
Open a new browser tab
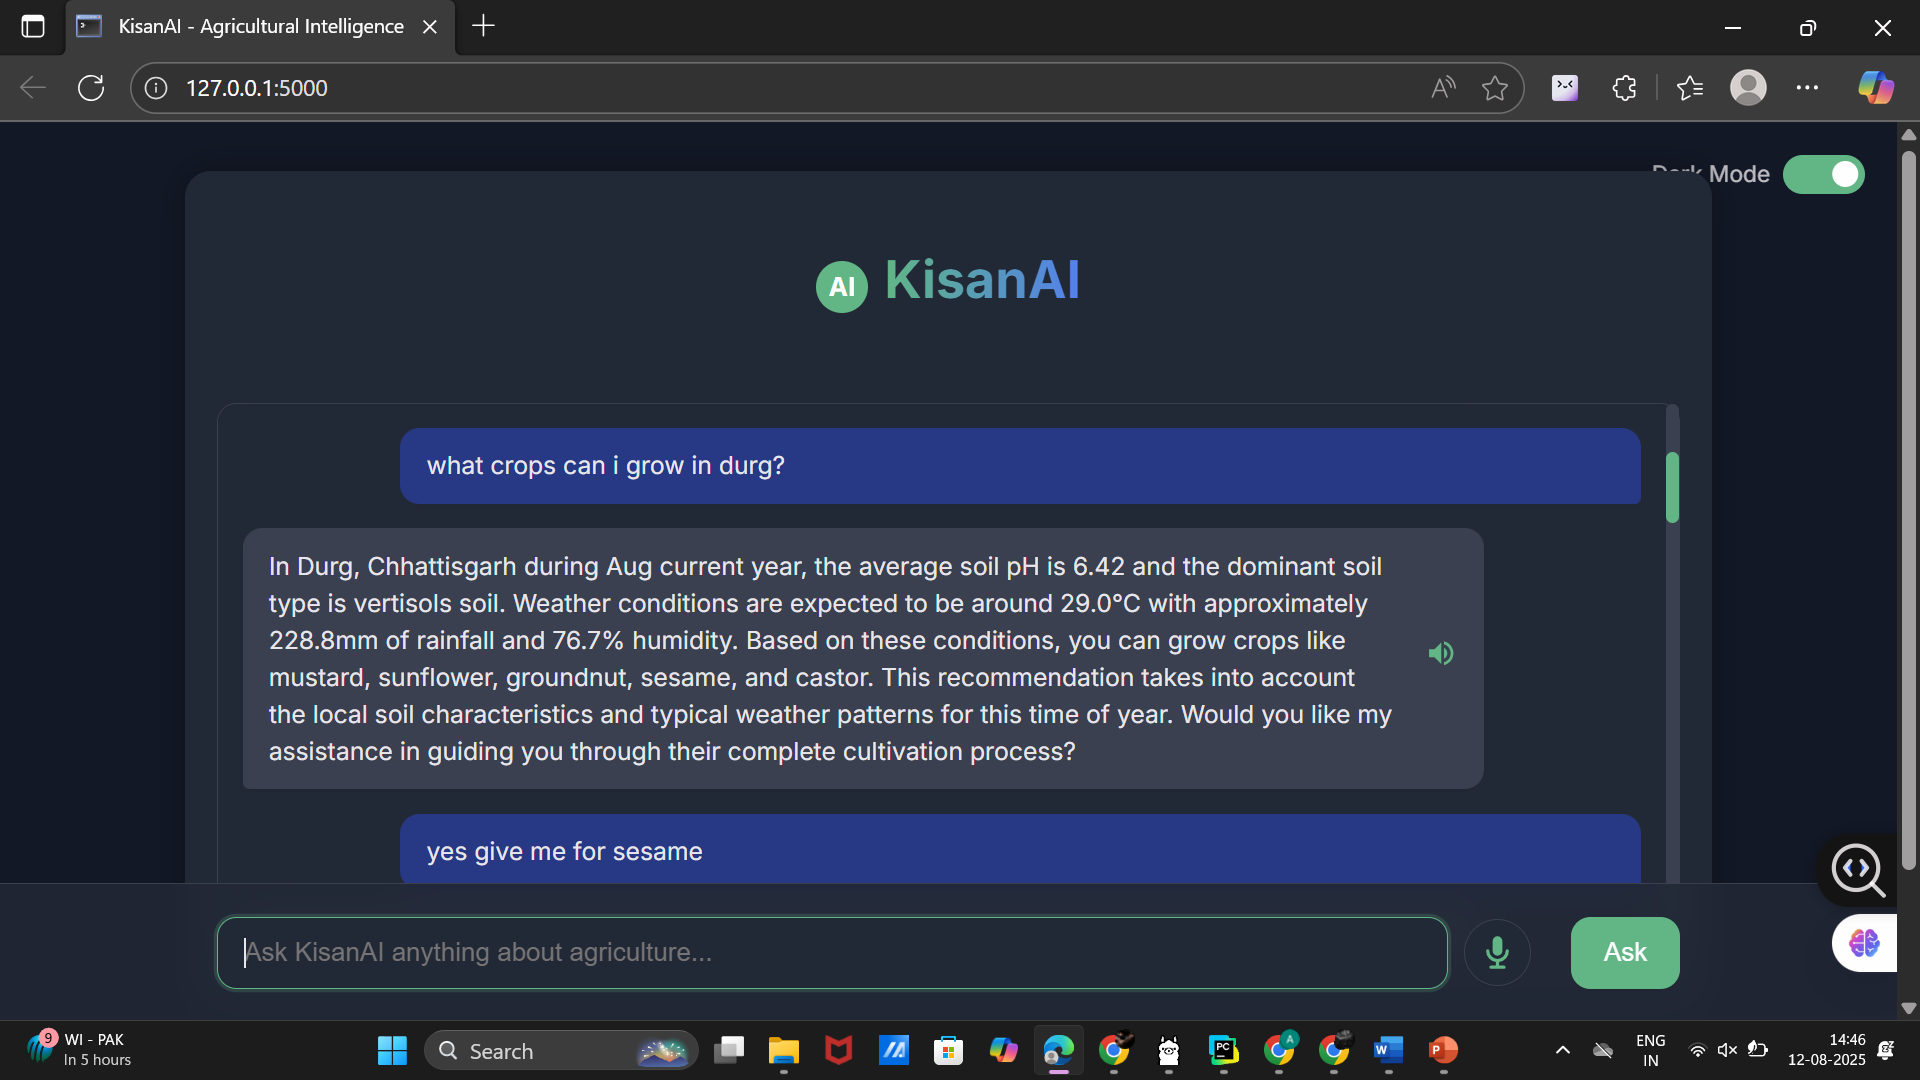click(483, 27)
